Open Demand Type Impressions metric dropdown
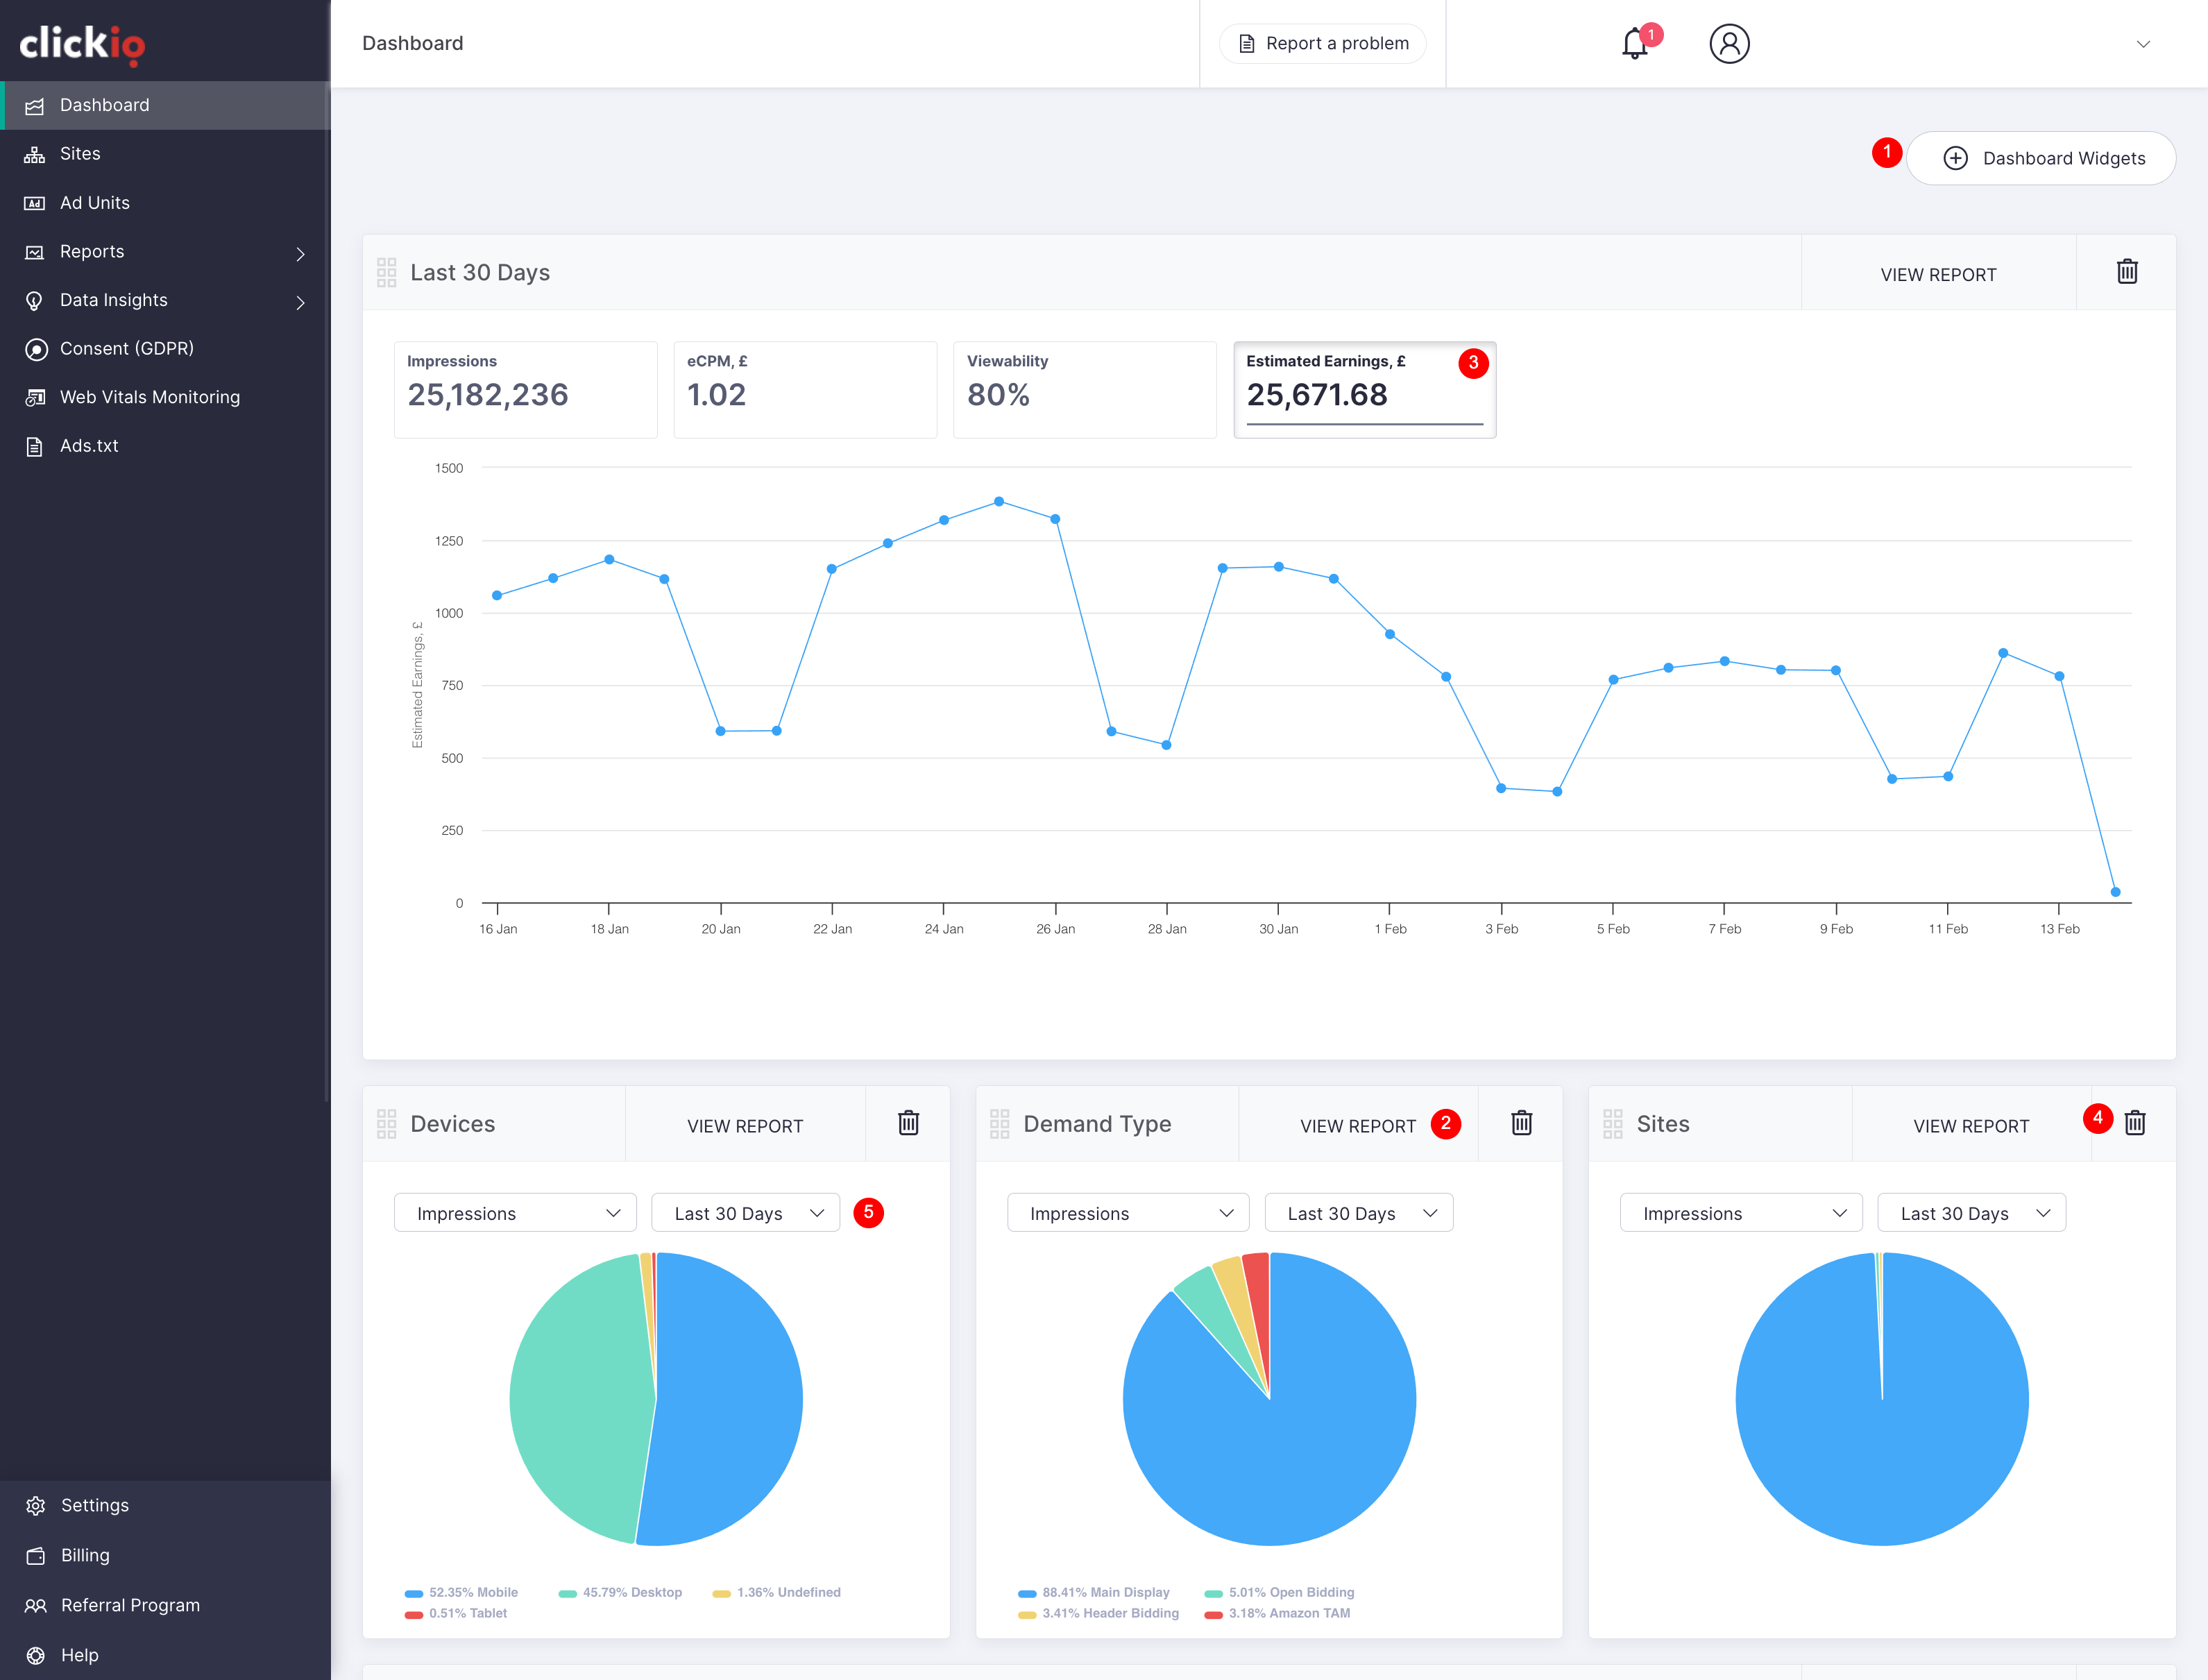This screenshot has height=1680, width=2208. click(1128, 1213)
